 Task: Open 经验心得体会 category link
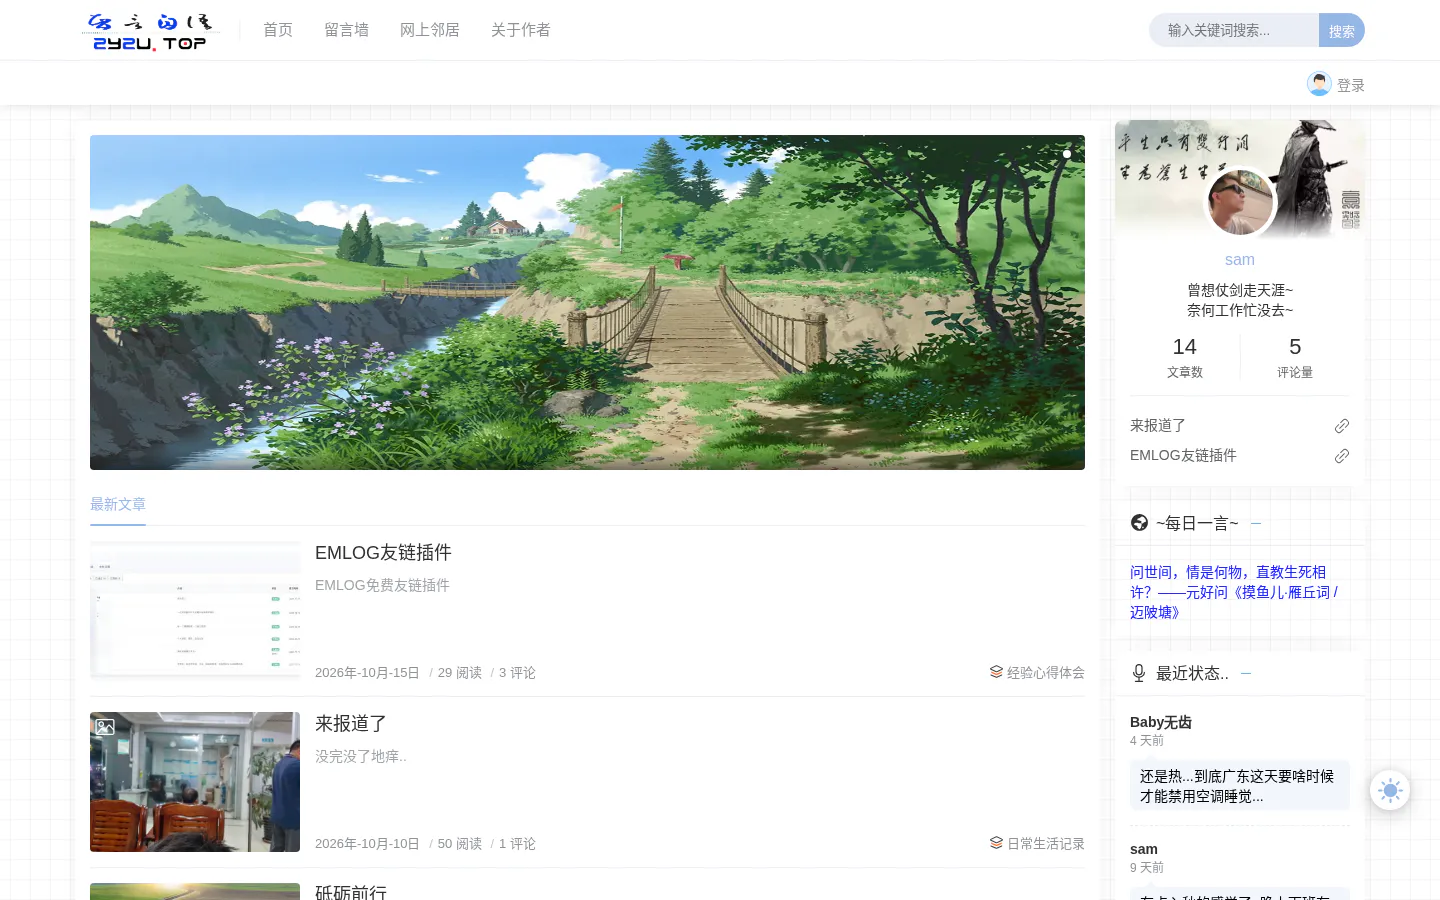tap(1046, 673)
